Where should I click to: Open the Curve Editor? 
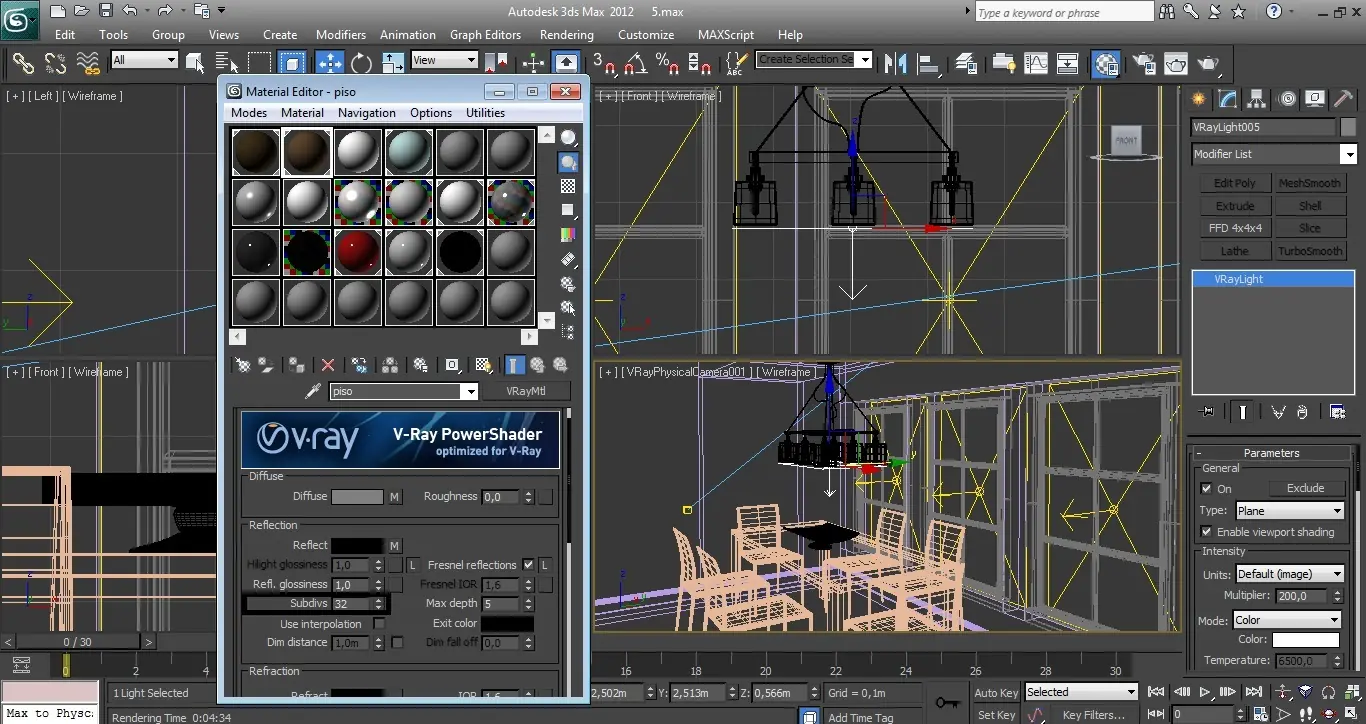click(1035, 63)
